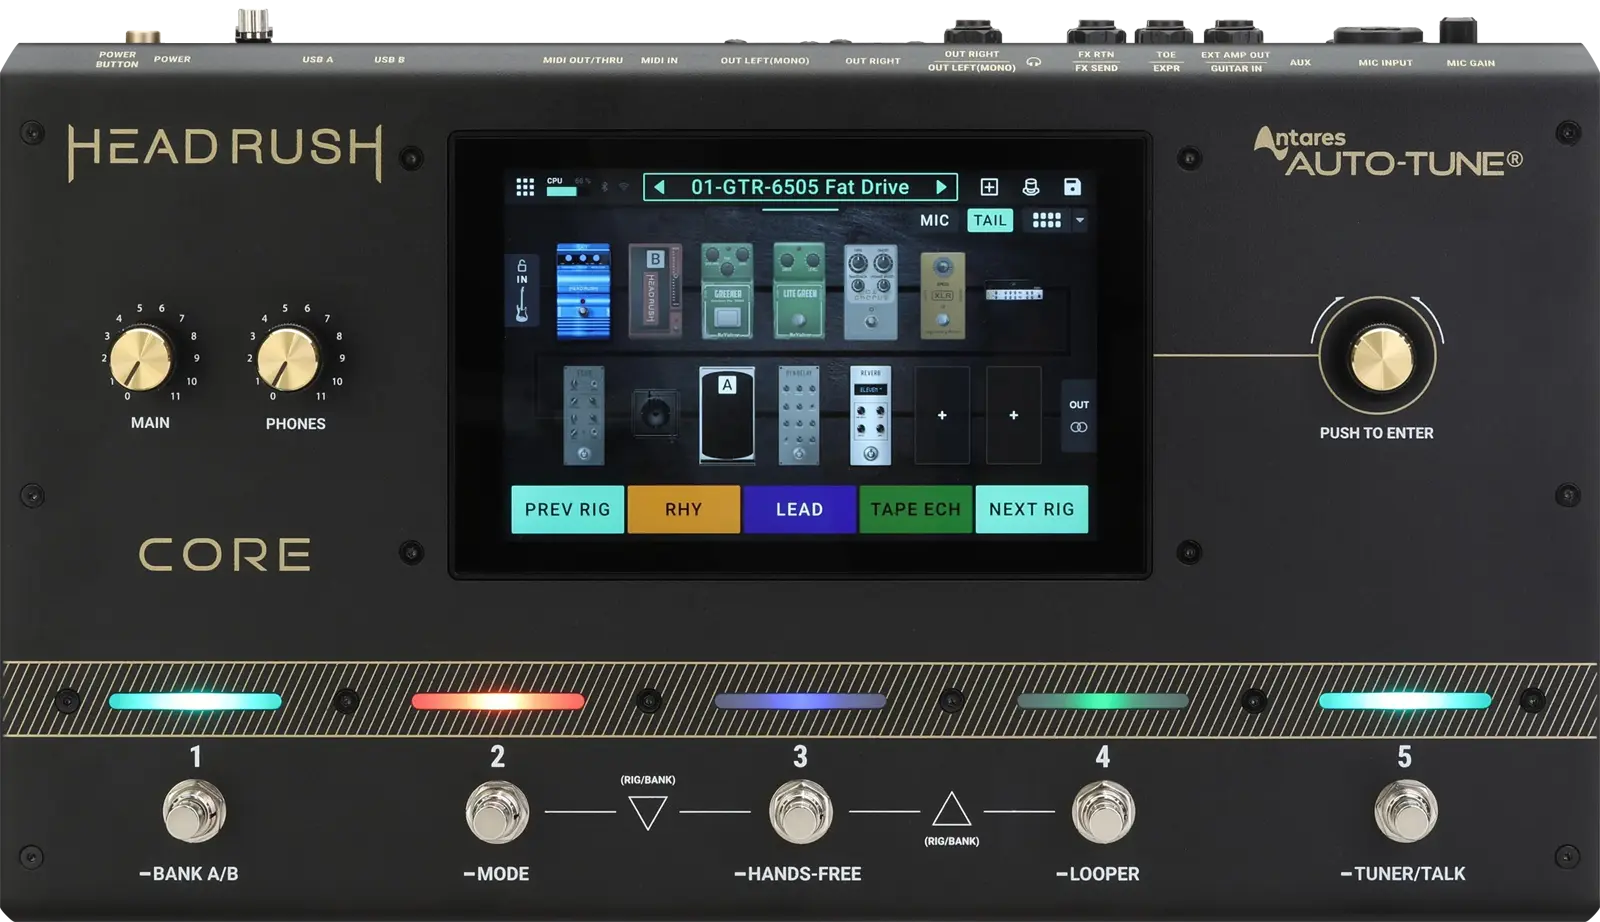Select the LEAD scene button

[x=799, y=509]
